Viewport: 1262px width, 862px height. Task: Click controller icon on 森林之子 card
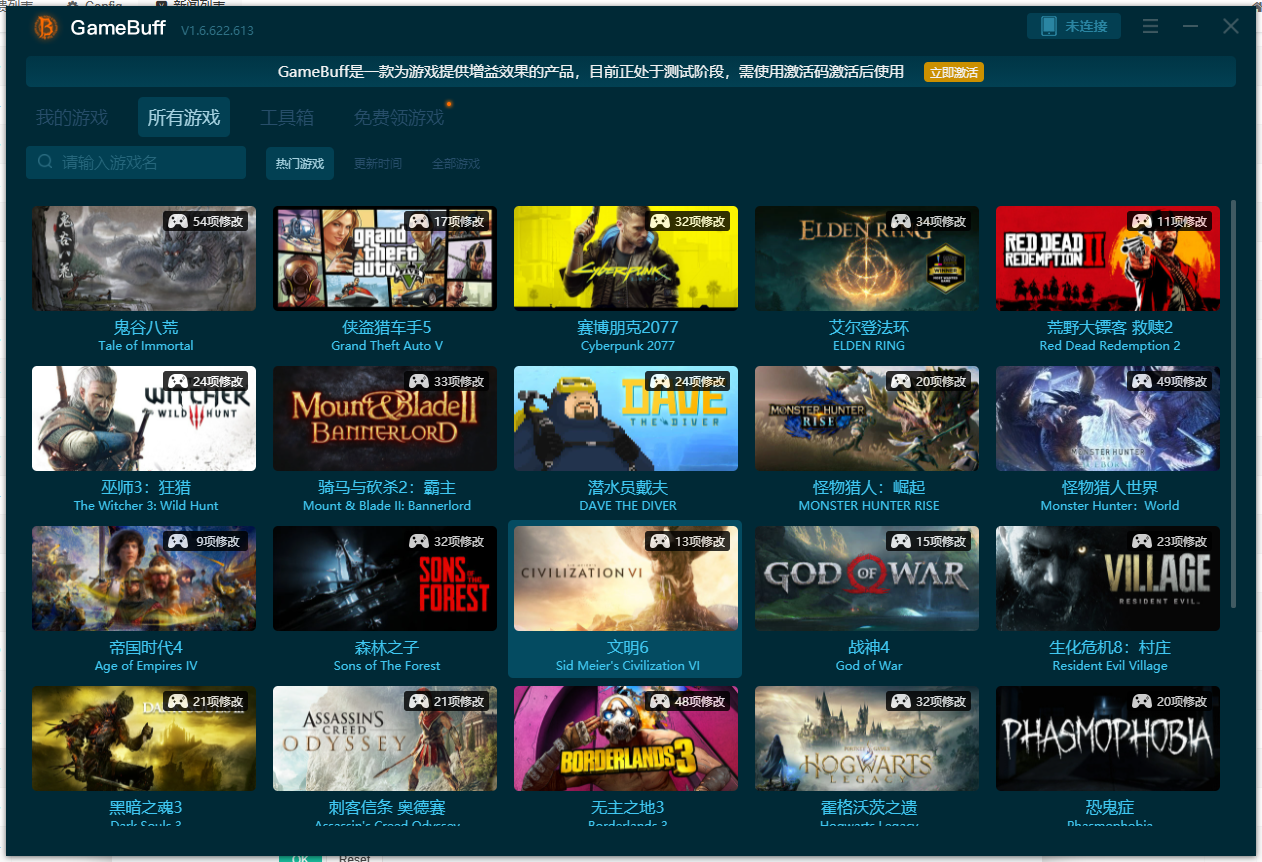coord(418,541)
